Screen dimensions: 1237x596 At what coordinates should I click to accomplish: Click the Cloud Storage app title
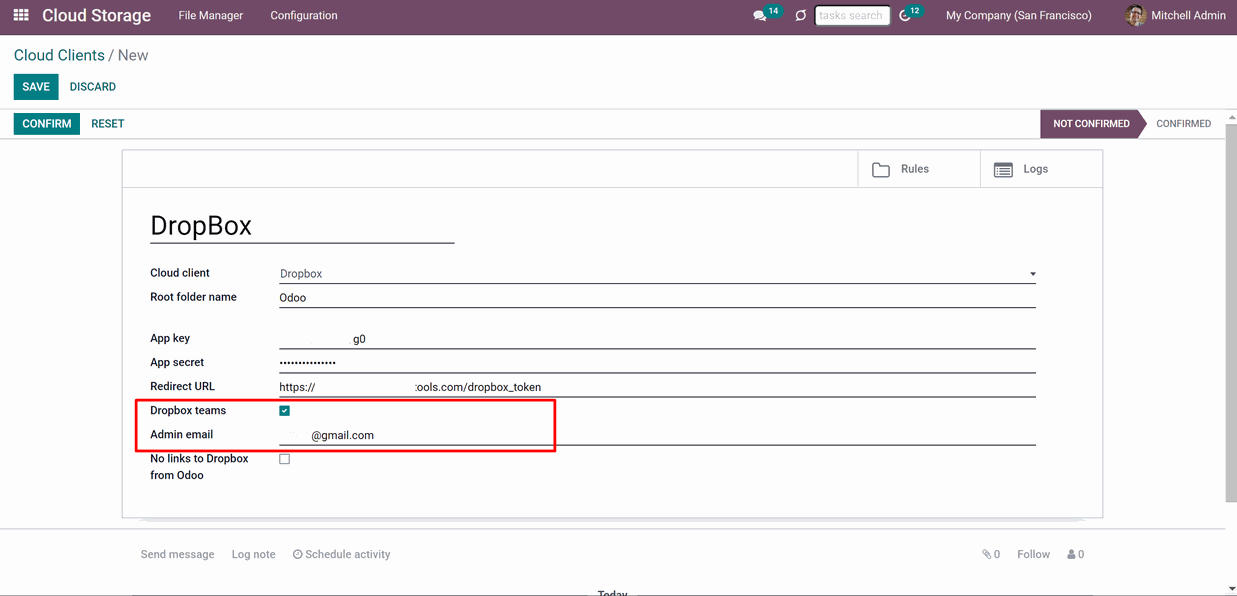pos(96,16)
